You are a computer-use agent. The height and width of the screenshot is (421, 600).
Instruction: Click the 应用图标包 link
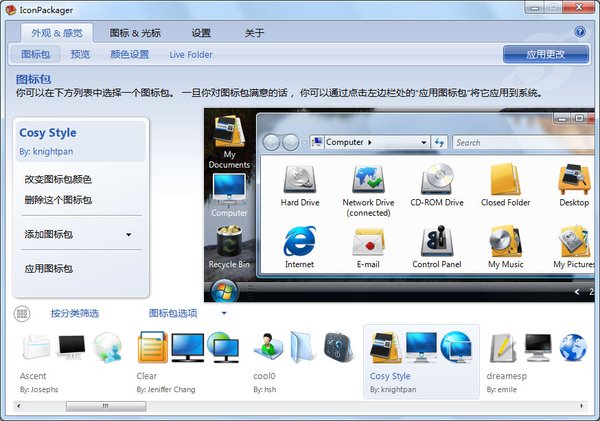click(49, 269)
